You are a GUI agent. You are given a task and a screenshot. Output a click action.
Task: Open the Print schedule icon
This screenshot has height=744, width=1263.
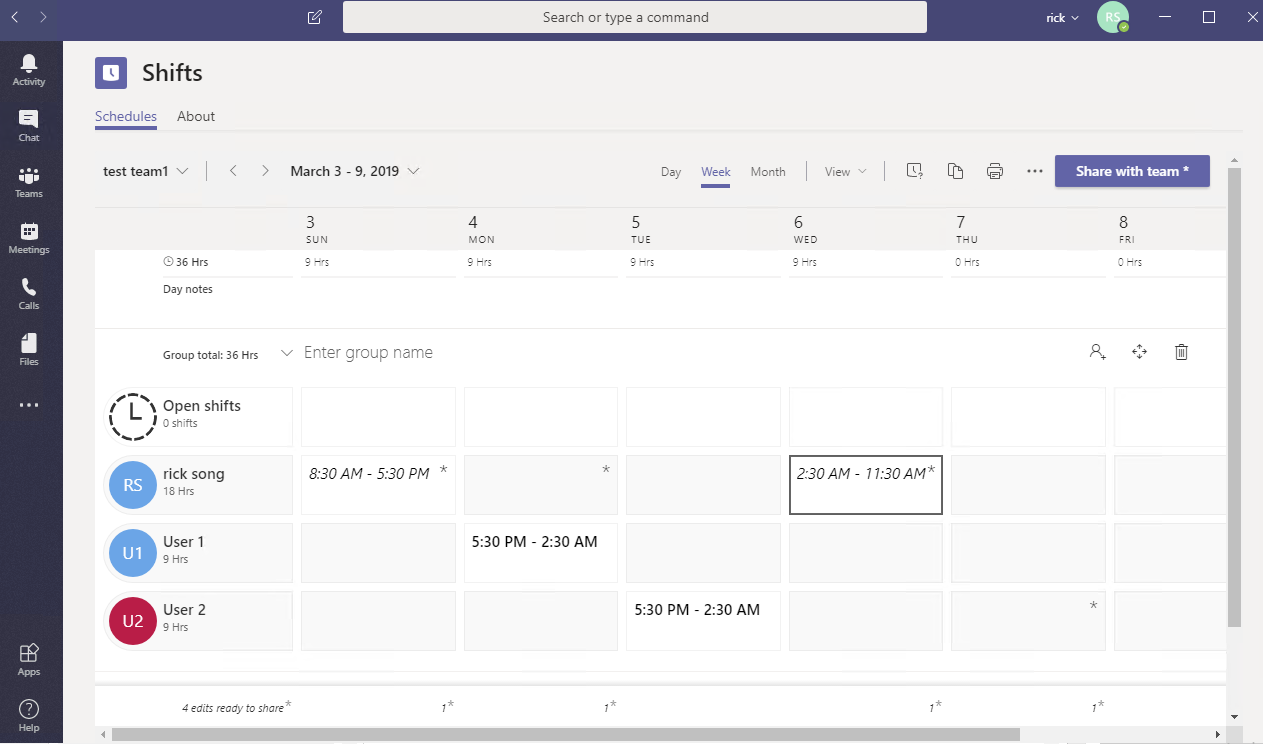995,171
